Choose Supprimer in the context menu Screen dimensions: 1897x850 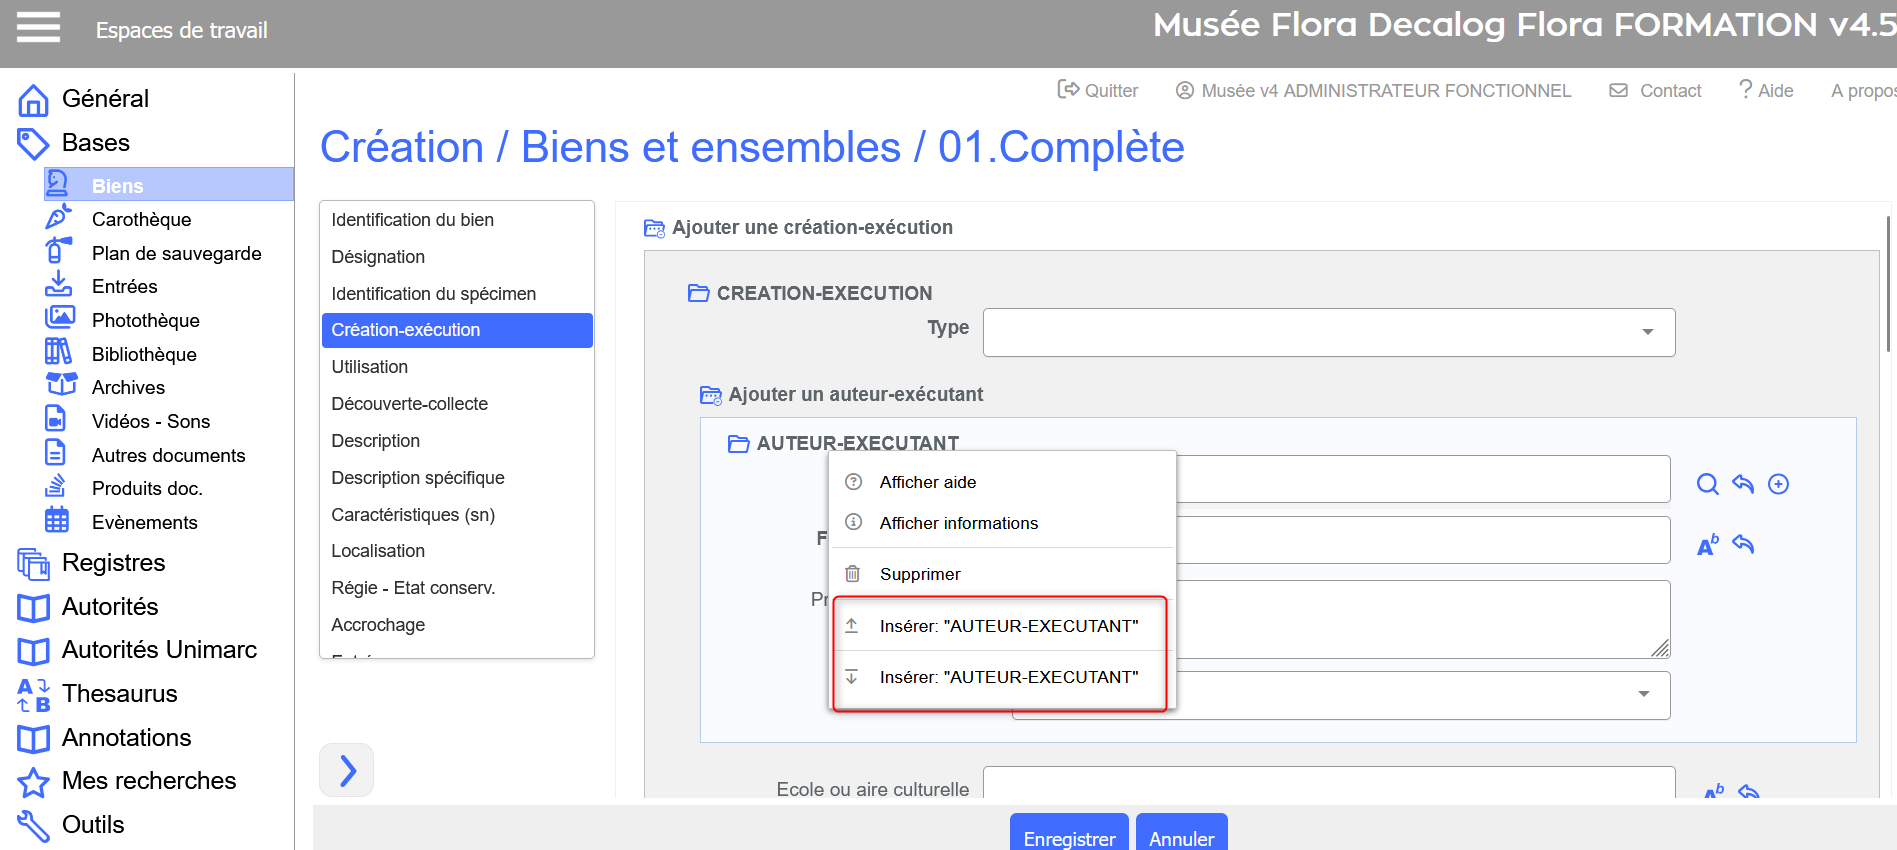pos(919,574)
